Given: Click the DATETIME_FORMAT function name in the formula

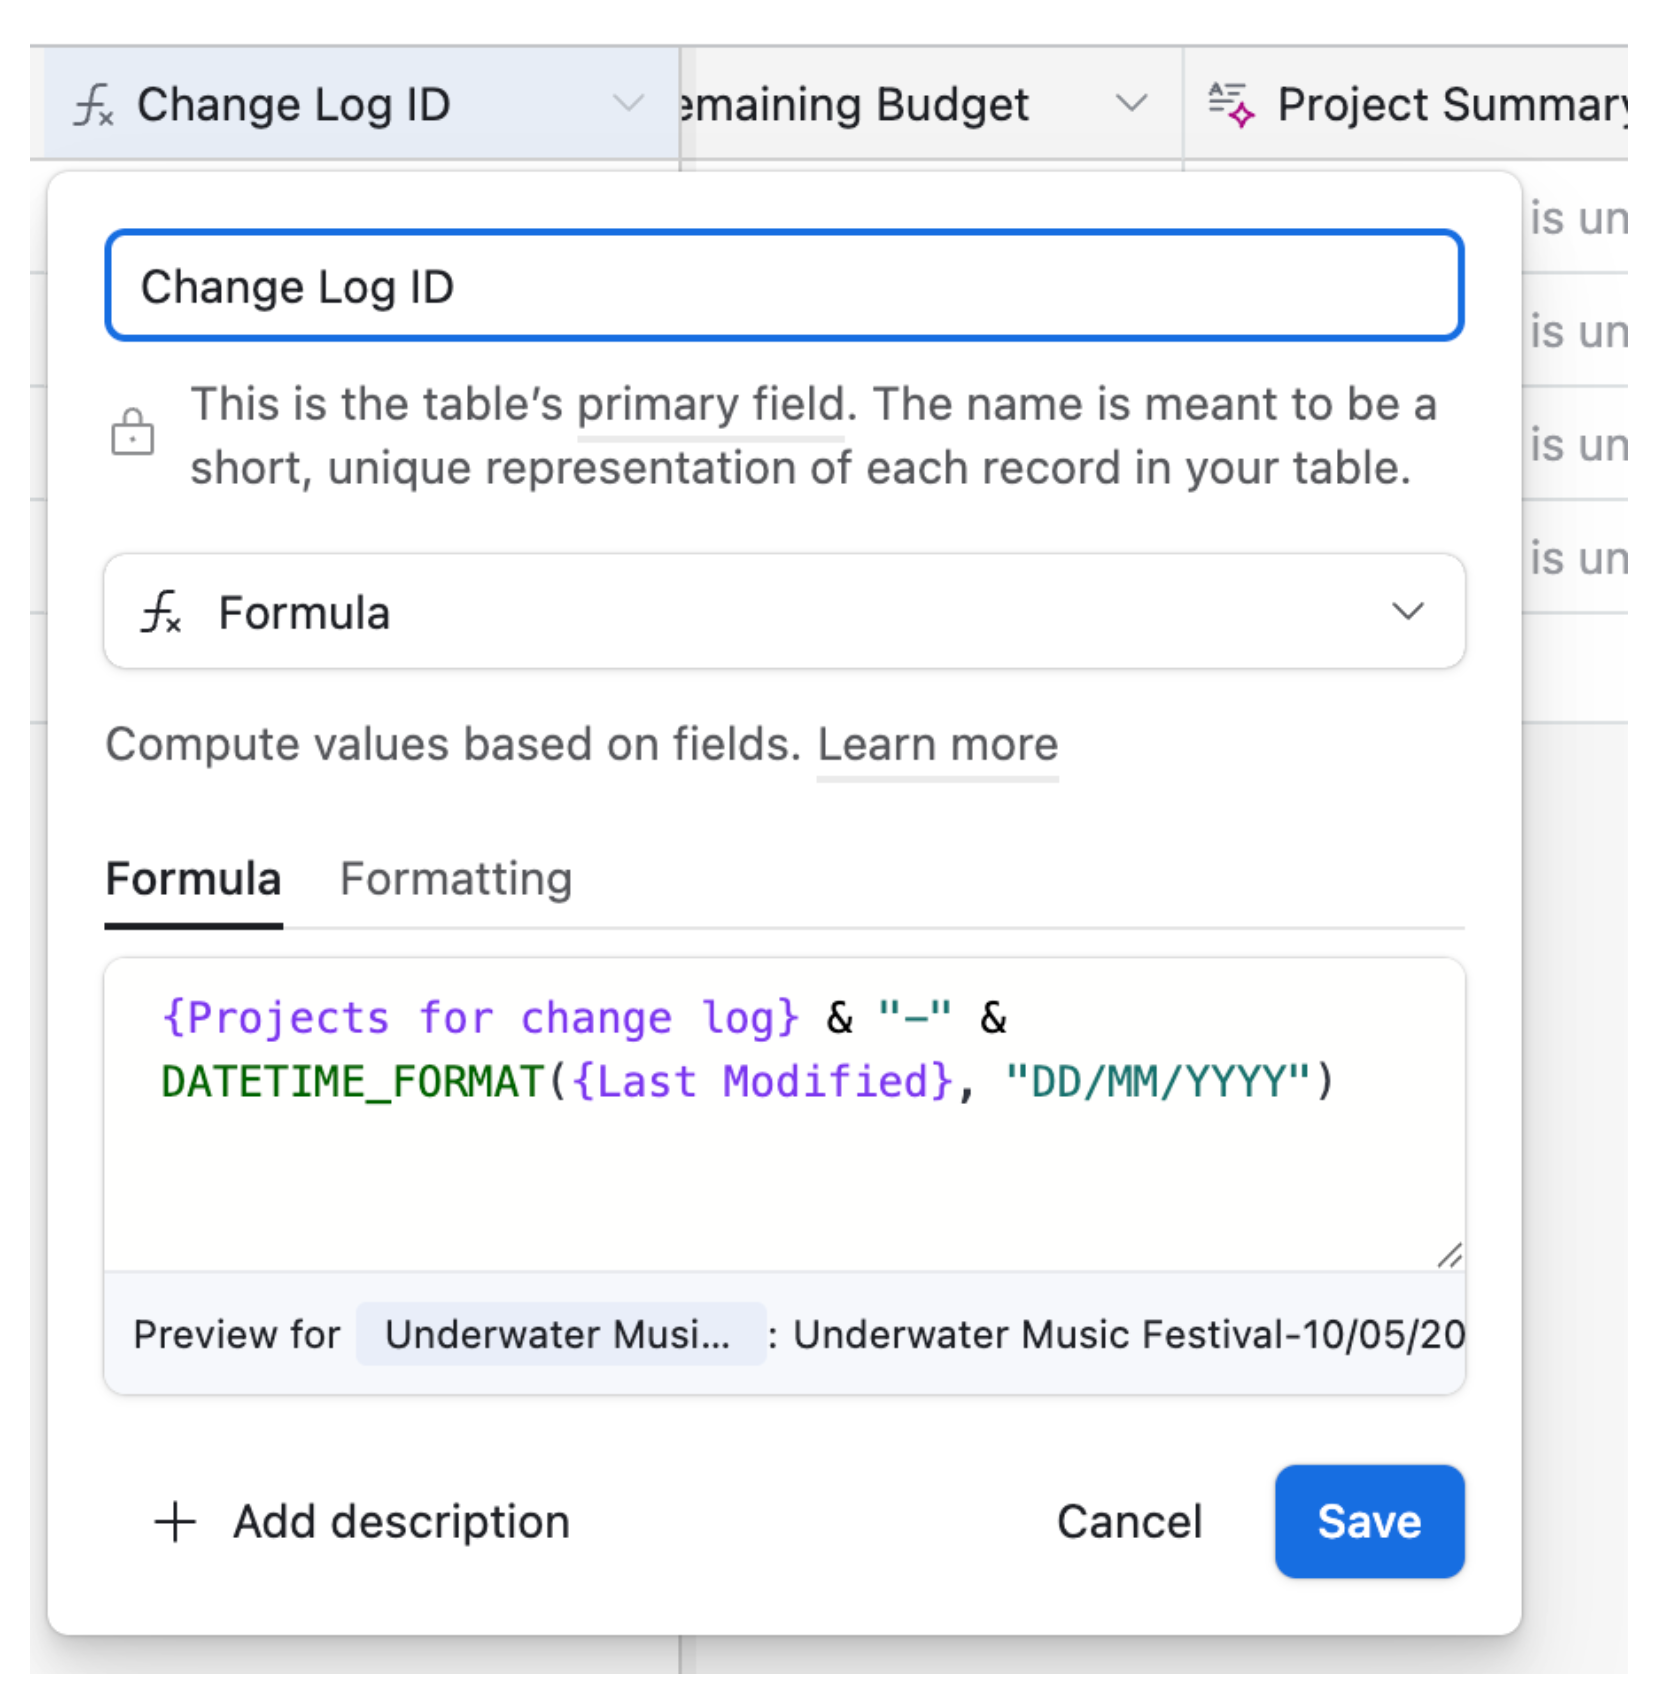Looking at the screenshot, I should [x=352, y=1081].
